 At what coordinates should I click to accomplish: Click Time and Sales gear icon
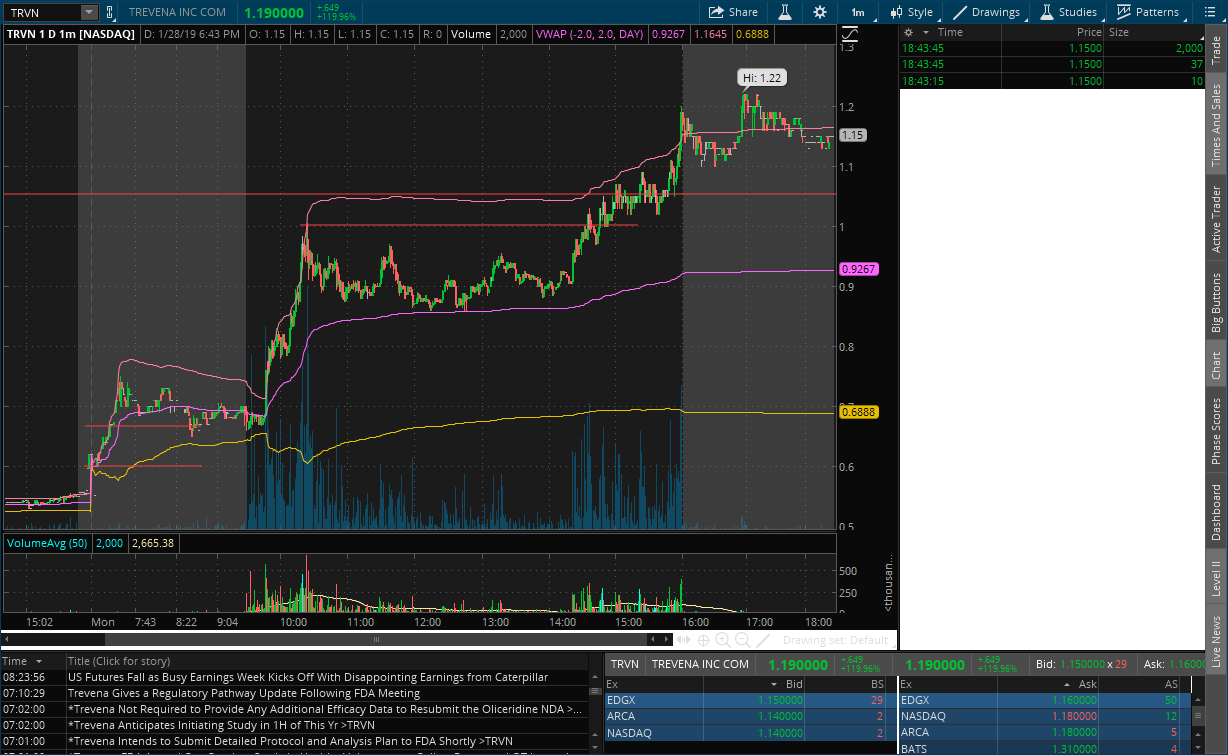908,33
